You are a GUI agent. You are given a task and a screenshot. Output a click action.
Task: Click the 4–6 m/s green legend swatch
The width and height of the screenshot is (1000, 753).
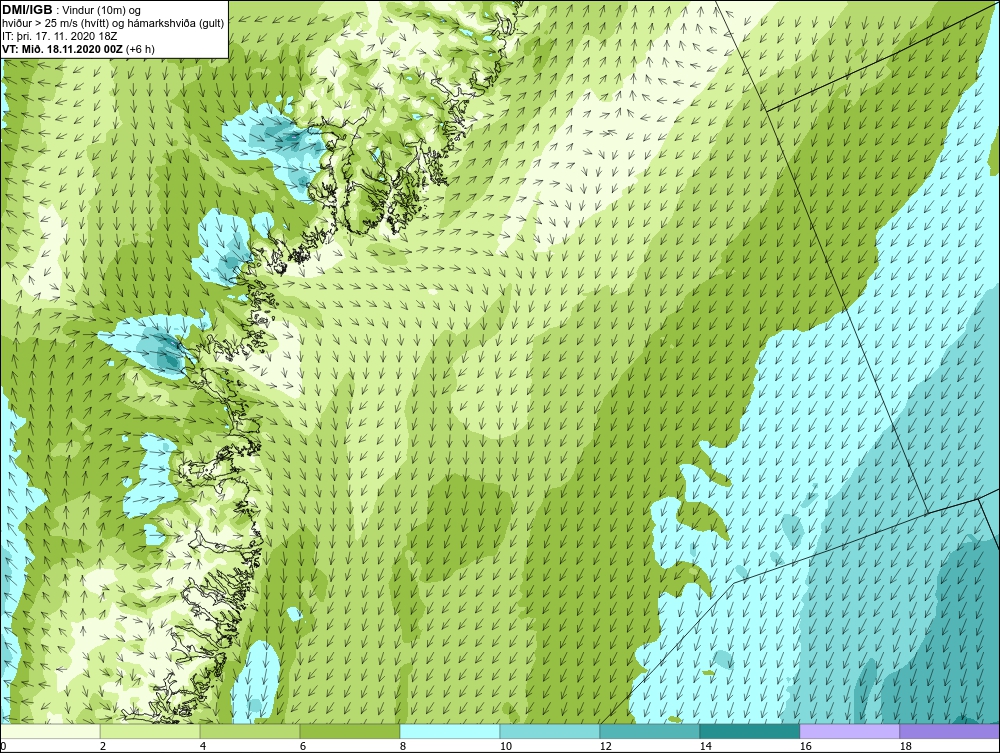coord(250,731)
